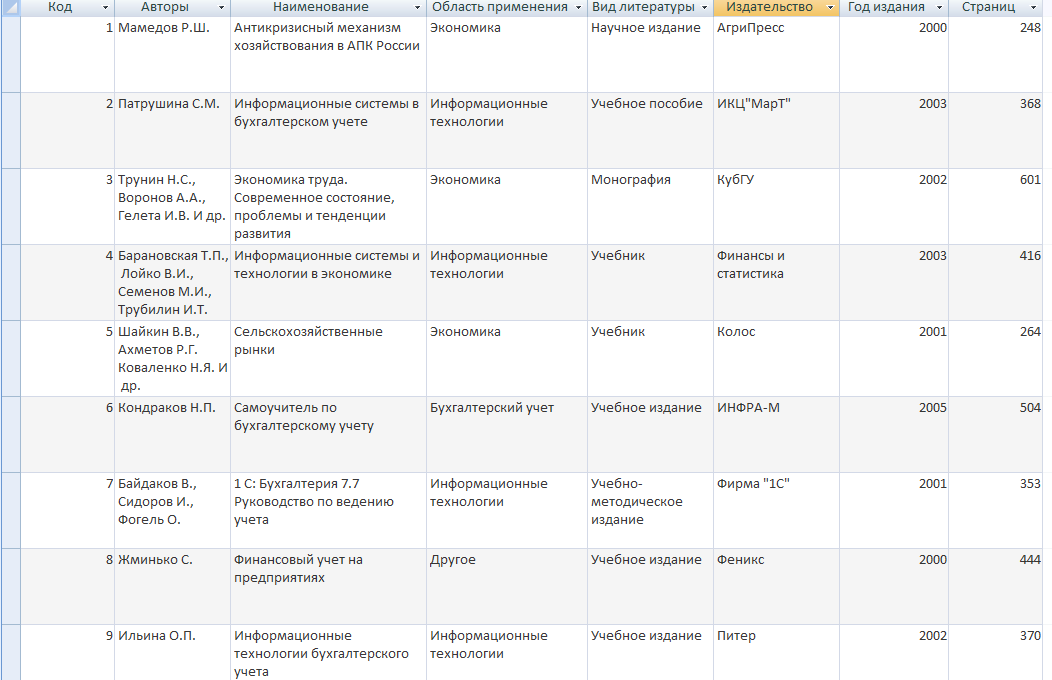Click the year cell 2005
1052x680 pixels.
[894, 435]
